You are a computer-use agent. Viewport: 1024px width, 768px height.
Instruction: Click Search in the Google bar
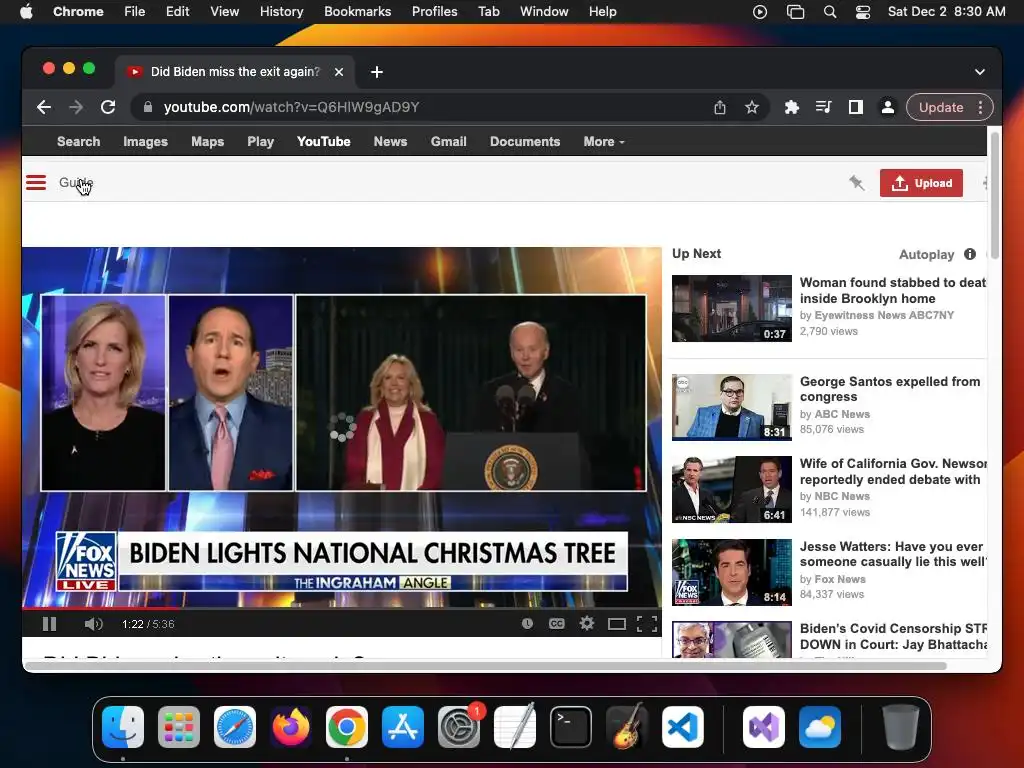78,142
